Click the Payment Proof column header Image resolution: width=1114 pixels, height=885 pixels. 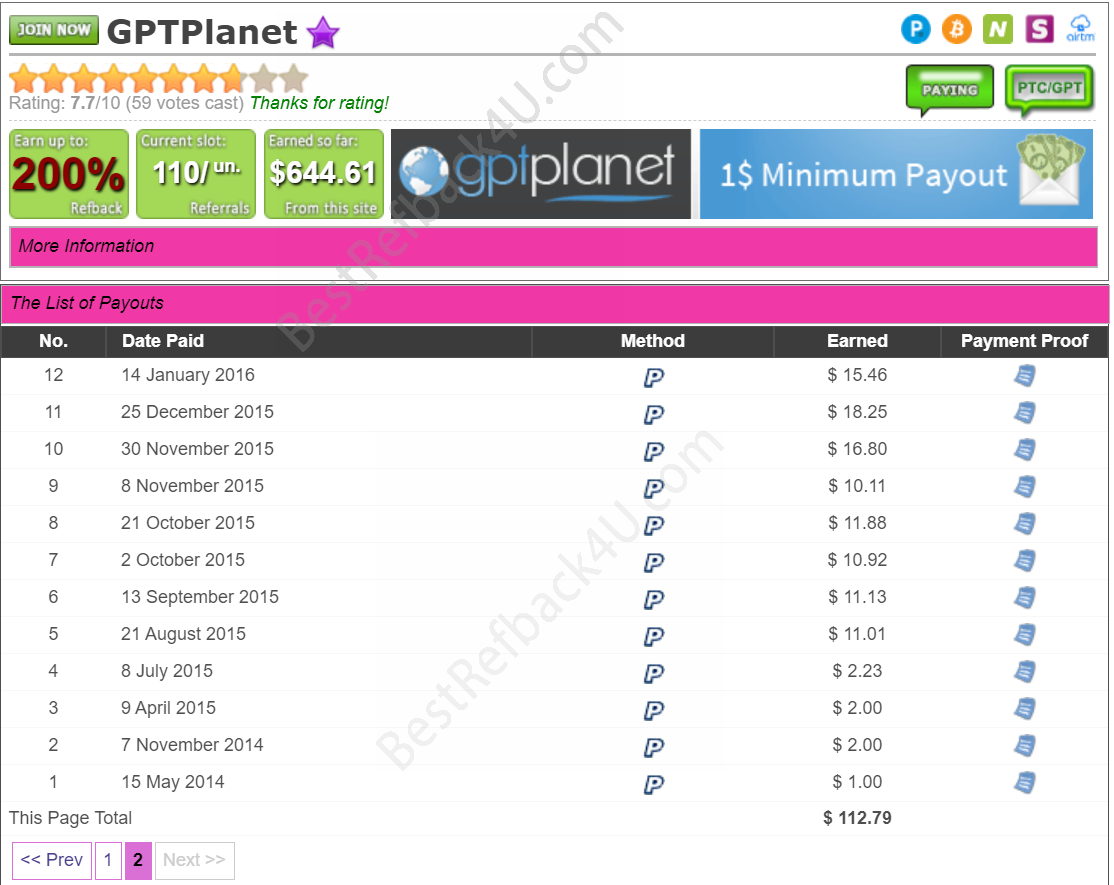point(1024,341)
